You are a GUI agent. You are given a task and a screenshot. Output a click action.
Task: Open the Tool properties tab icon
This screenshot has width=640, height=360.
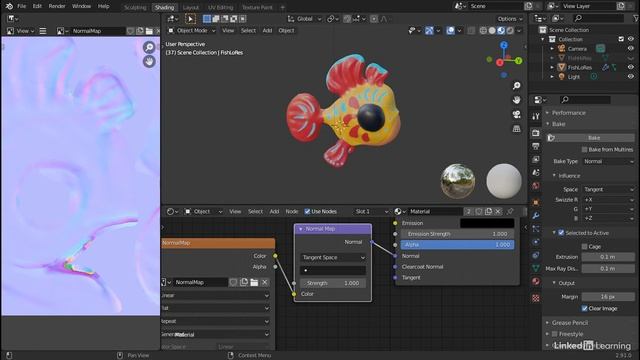(536, 117)
